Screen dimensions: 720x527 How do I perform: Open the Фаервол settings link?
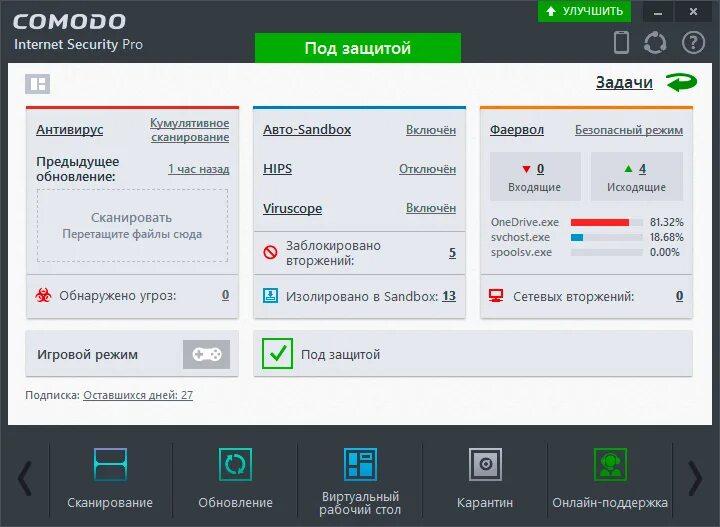point(517,130)
